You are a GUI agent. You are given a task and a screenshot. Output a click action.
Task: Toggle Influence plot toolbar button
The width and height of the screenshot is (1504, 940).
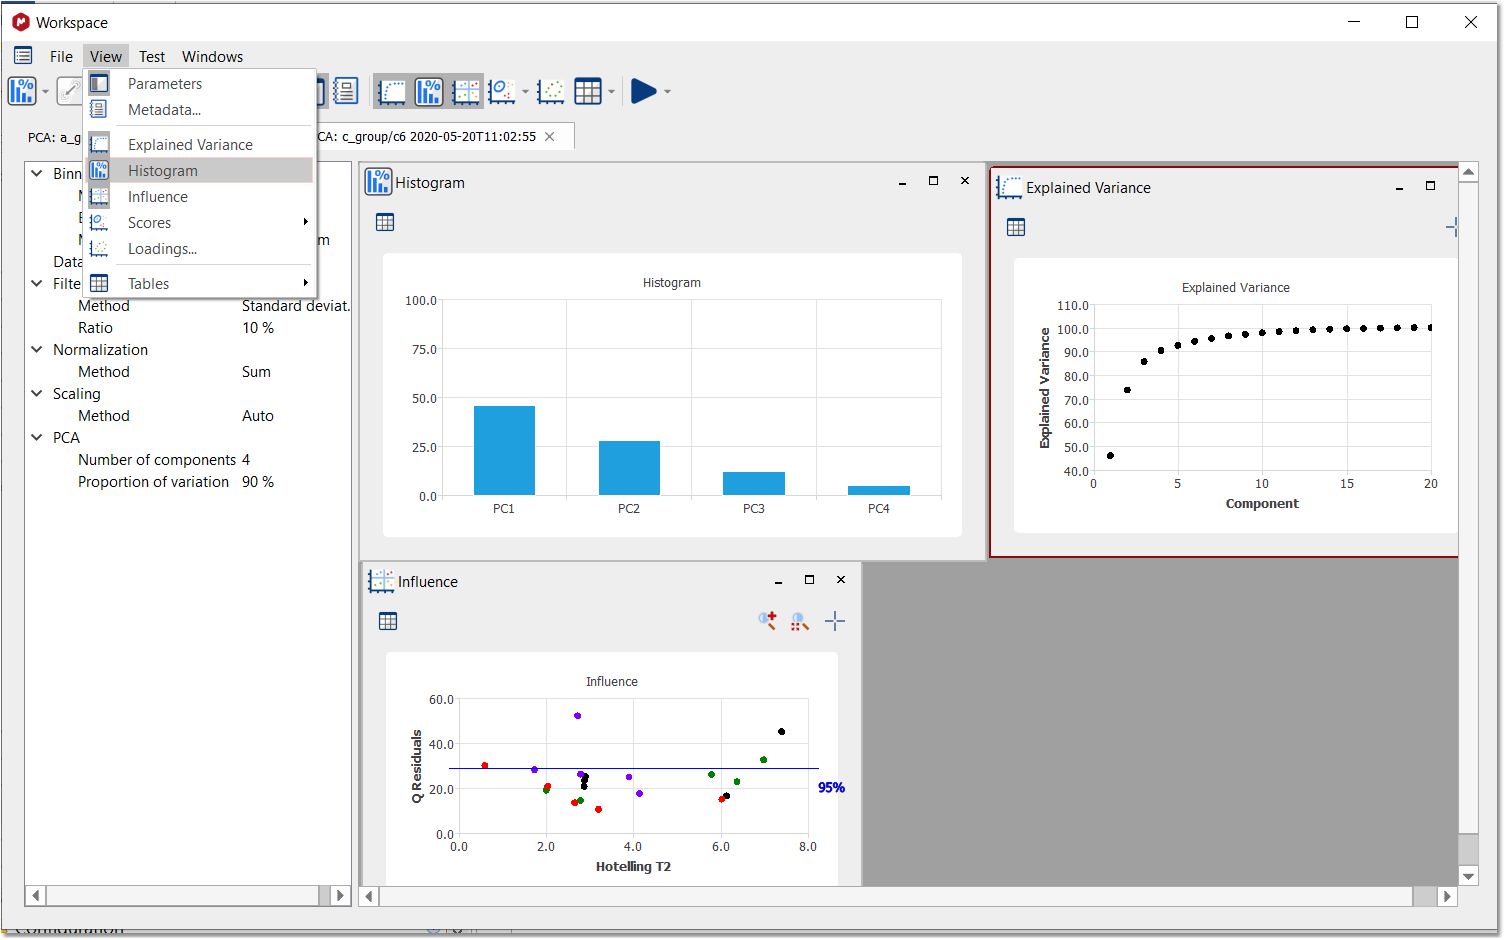coord(466,91)
